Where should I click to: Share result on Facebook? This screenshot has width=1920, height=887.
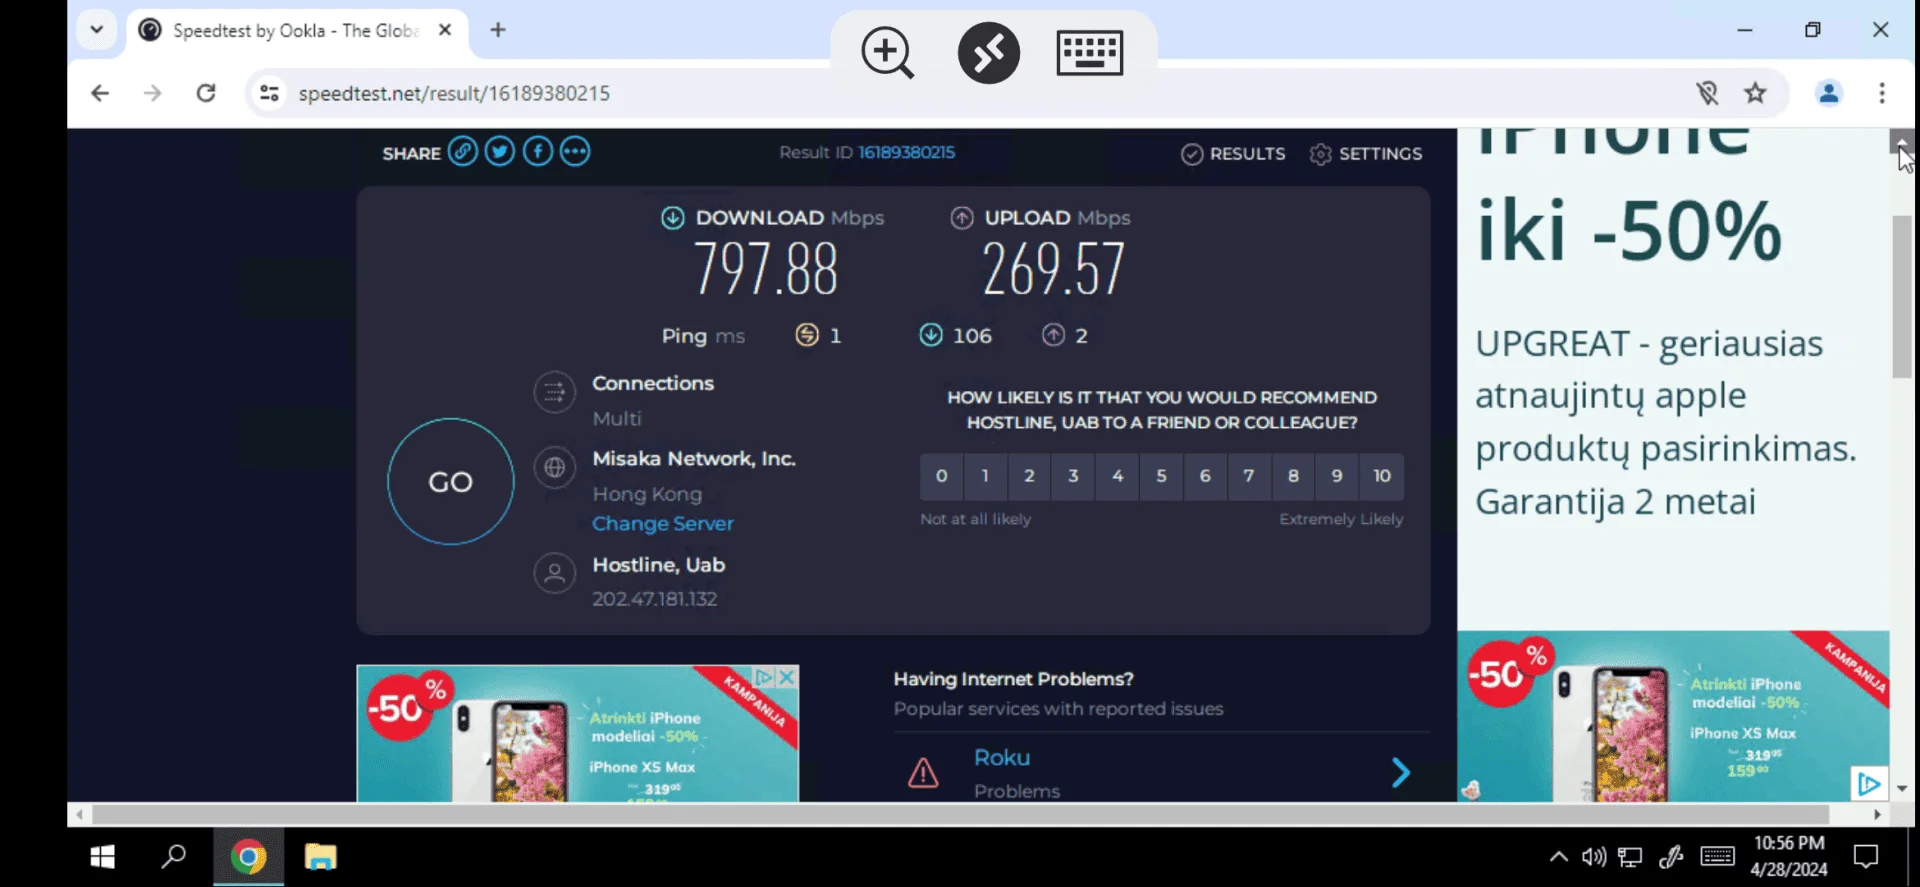pyautogui.click(x=538, y=152)
